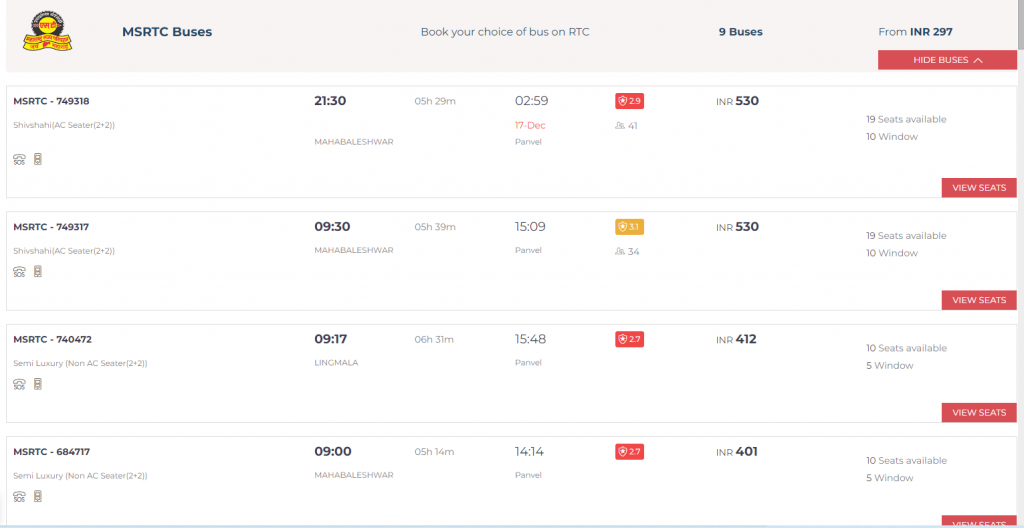This screenshot has height=528, width=1024.
Task: Click the 17-Dec arrival date
Action: tap(530, 125)
